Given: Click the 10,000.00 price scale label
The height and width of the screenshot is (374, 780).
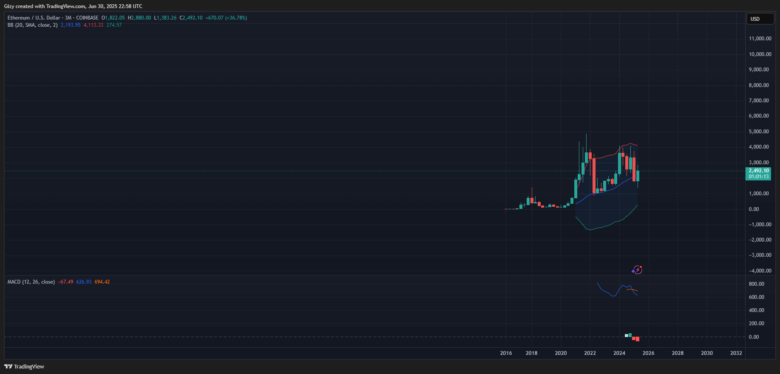Looking at the screenshot, I should pyautogui.click(x=760, y=54).
